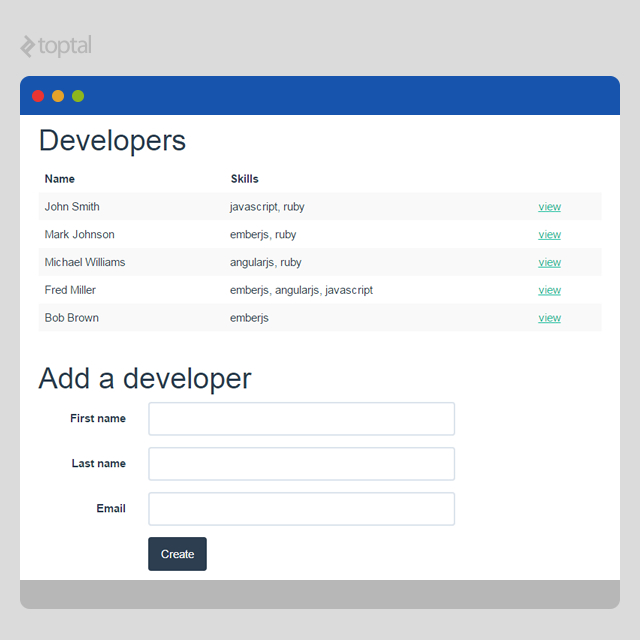Select the Email input field

[301, 509]
